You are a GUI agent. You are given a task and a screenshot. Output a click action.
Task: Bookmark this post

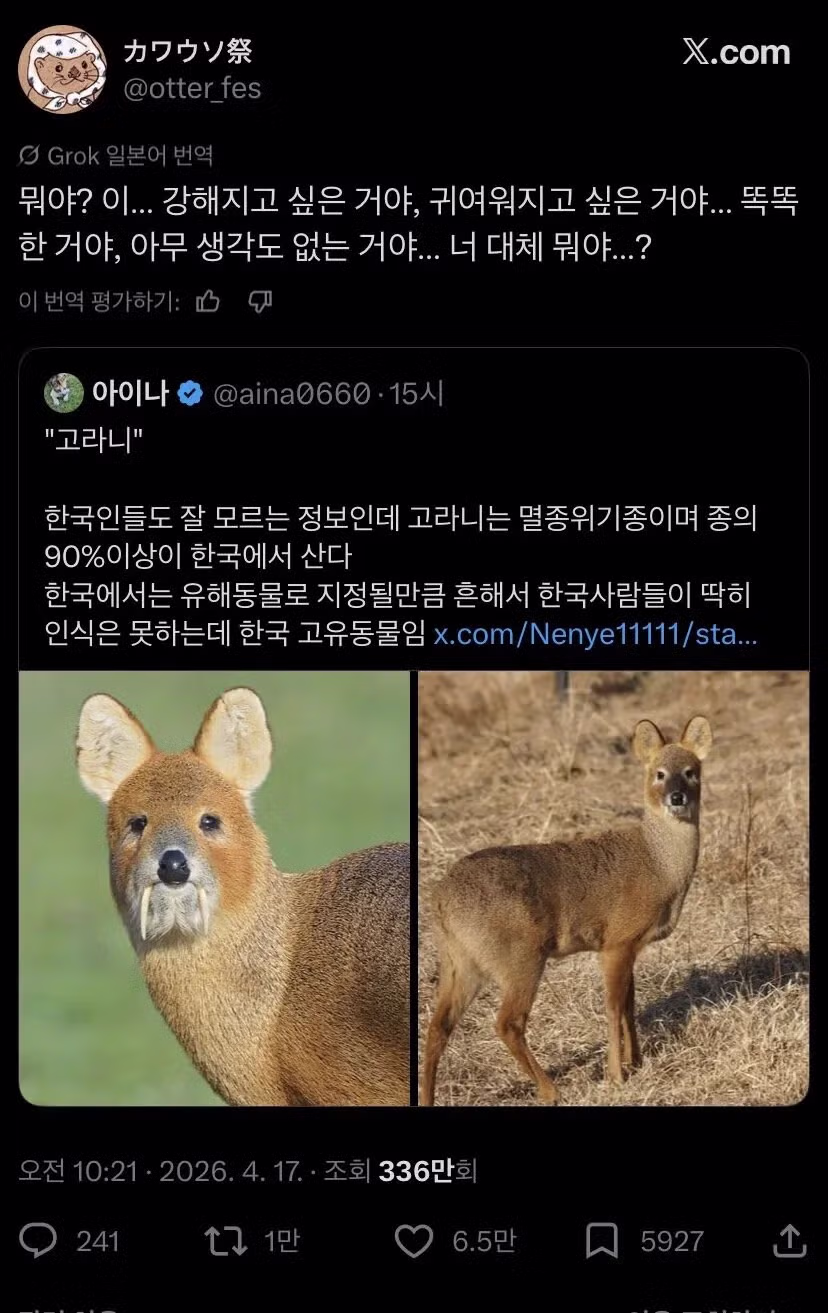pyautogui.click(x=601, y=1241)
